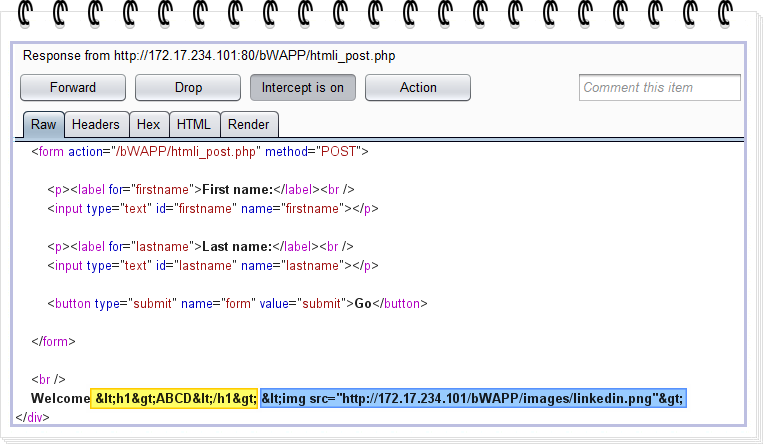Focus the Comment this item field
This screenshot has width=763, height=444.
pyautogui.click(x=660, y=88)
